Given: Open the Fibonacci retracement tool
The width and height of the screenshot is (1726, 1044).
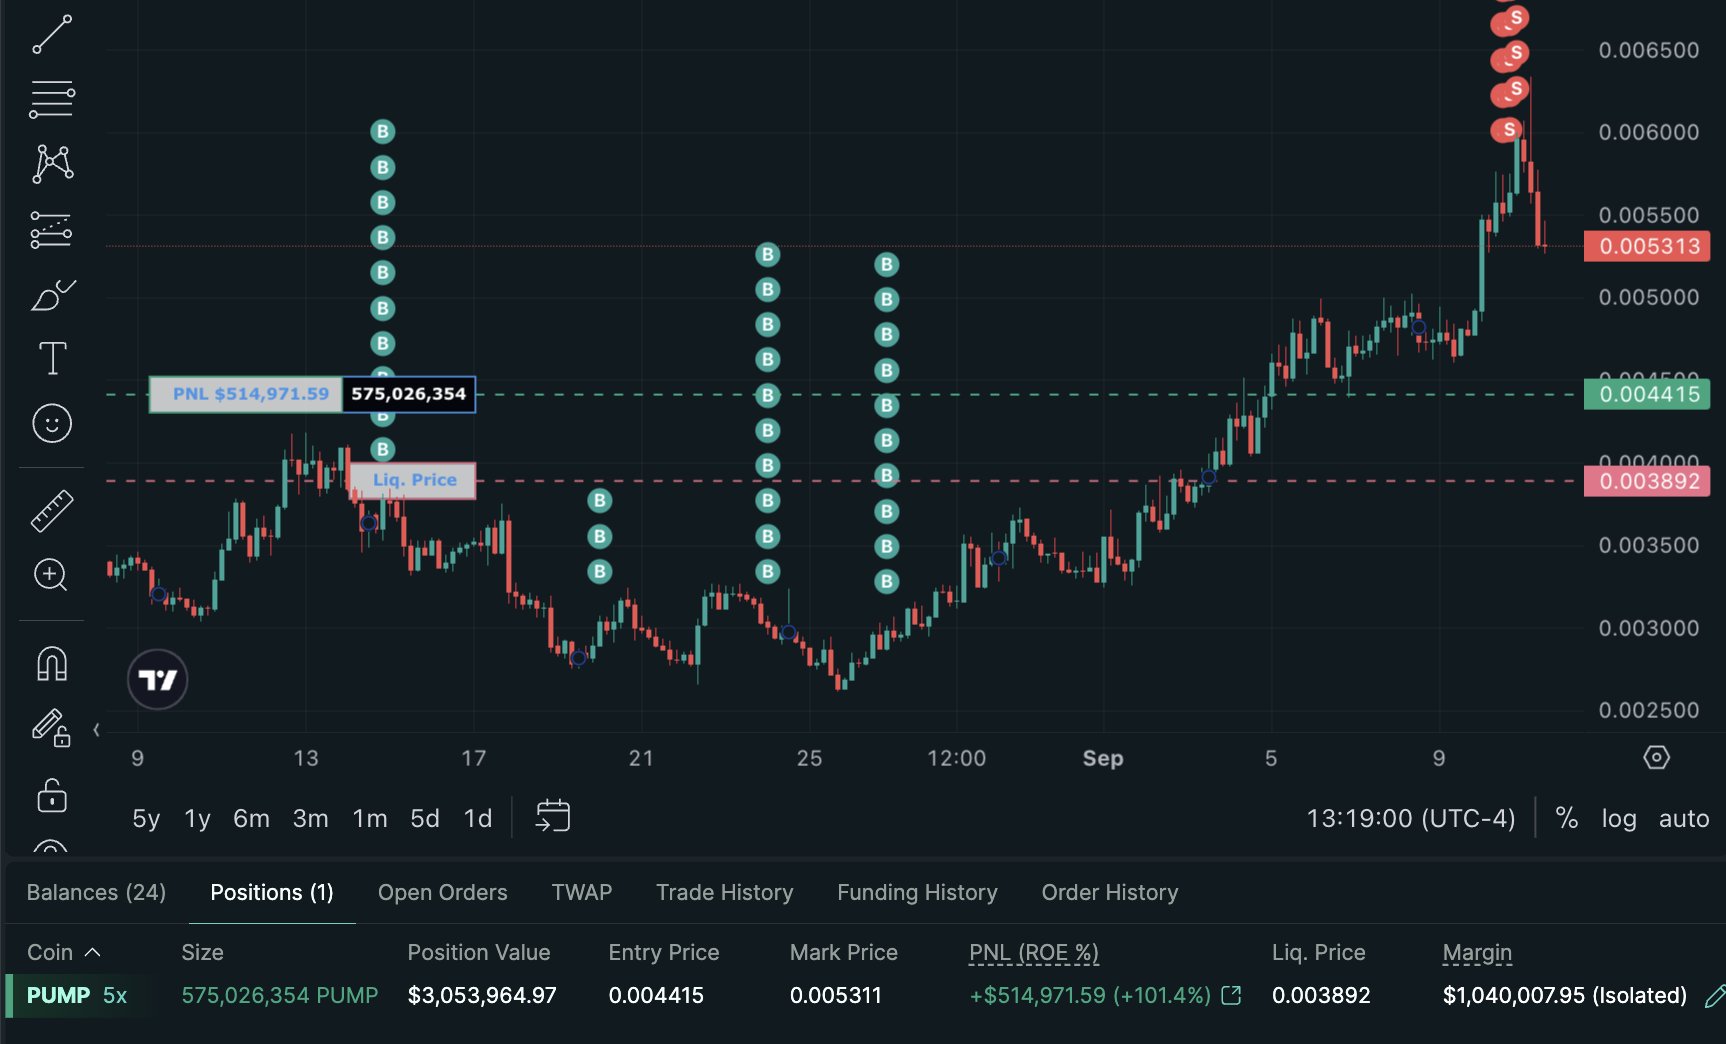Looking at the screenshot, I should click(52, 99).
